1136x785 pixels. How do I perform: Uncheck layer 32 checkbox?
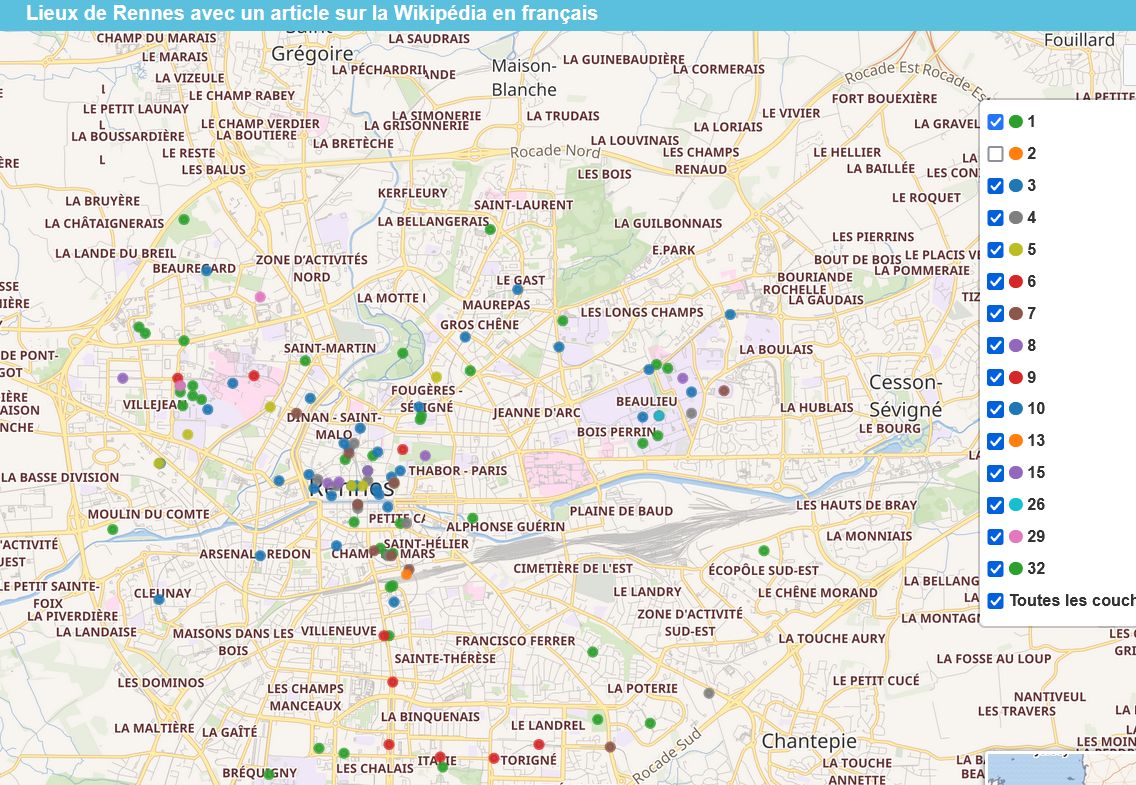(995, 568)
